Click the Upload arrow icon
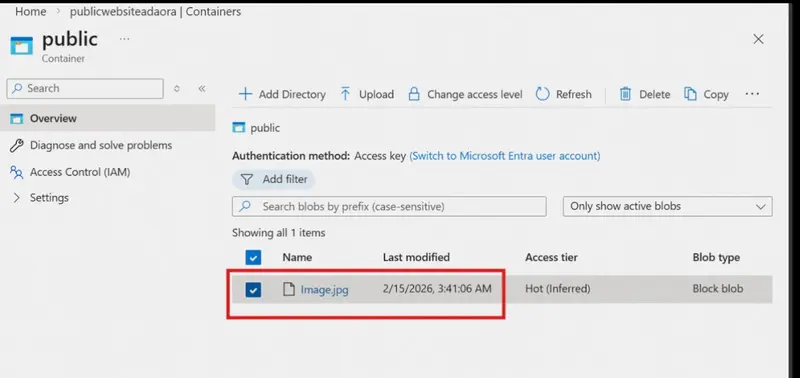Screen dimensions: 800x378 (x=345, y=94)
